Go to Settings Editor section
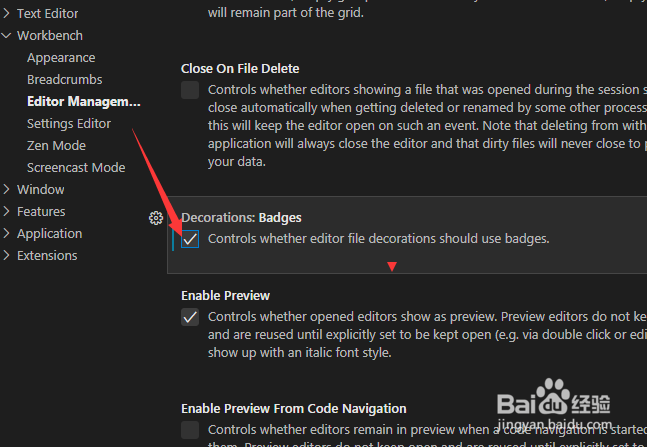This screenshot has width=647, height=447. tap(69, 123)
